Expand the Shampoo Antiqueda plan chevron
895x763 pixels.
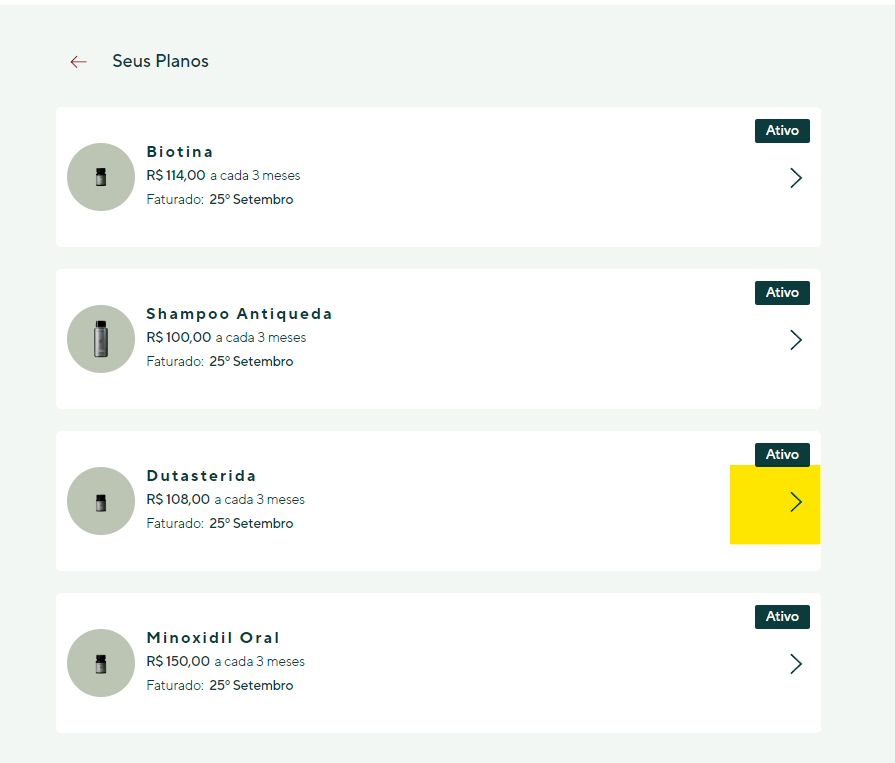point(796,340)
